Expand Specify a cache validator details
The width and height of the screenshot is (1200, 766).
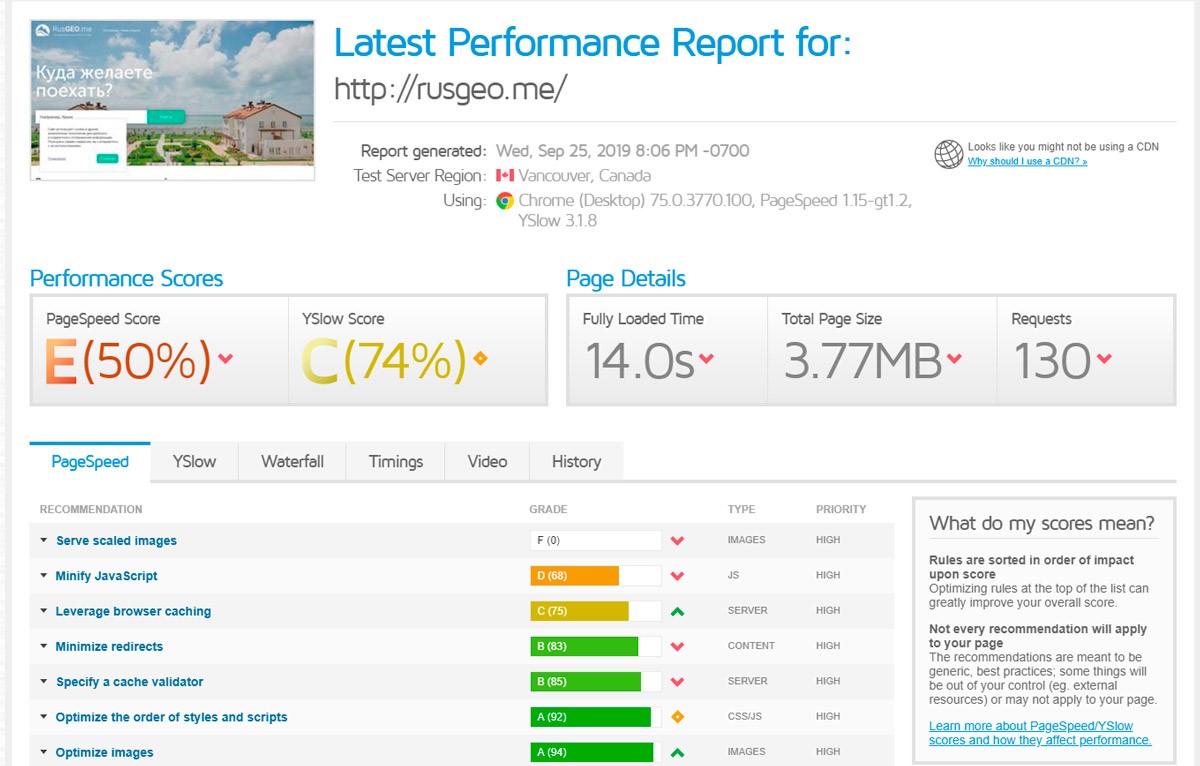(129, 682)
